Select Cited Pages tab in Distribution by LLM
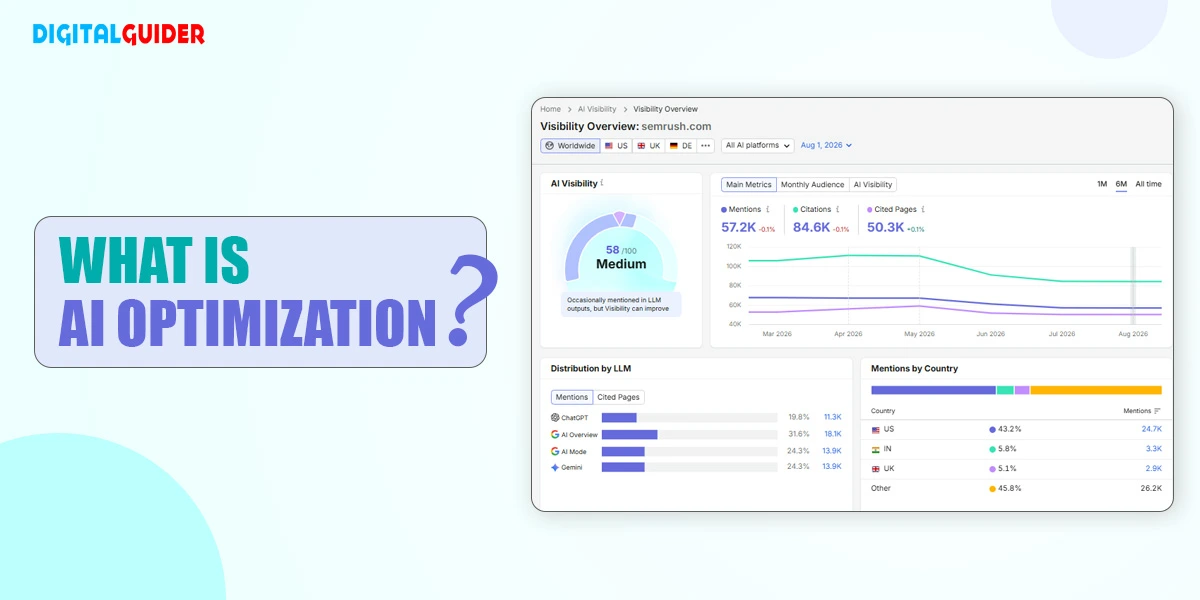1200x600 pixels. [x=619, y=397]
